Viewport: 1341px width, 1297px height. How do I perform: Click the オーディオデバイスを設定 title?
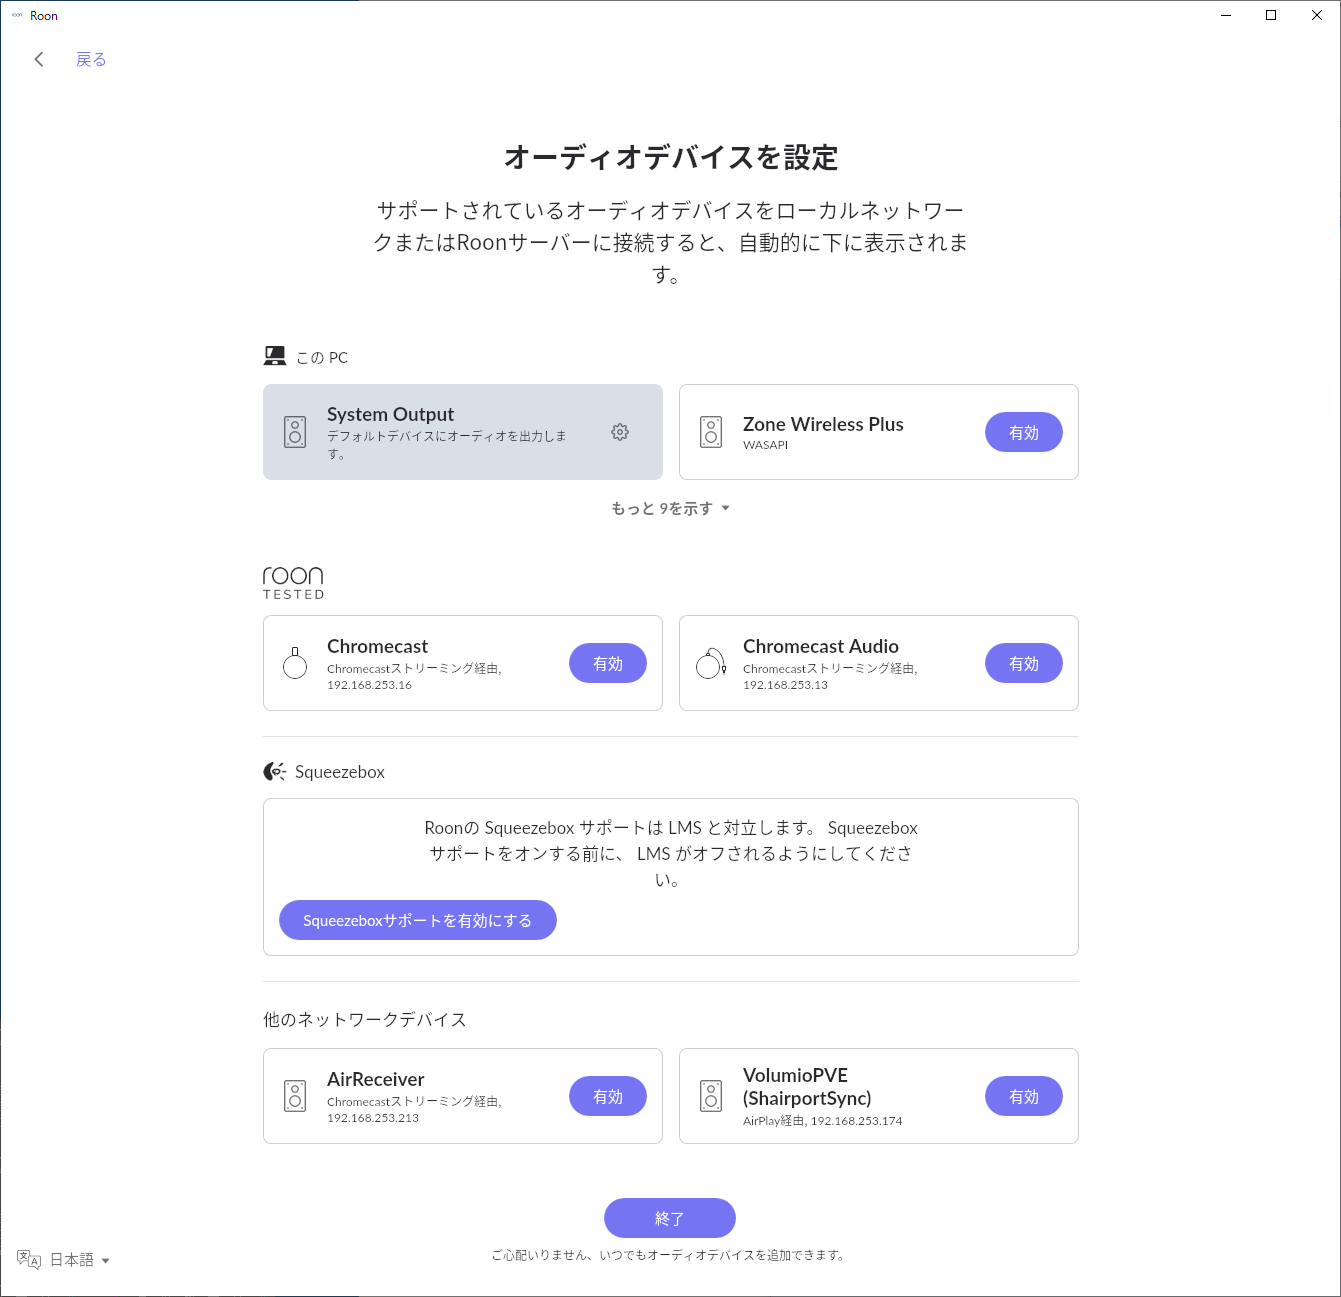671,157
